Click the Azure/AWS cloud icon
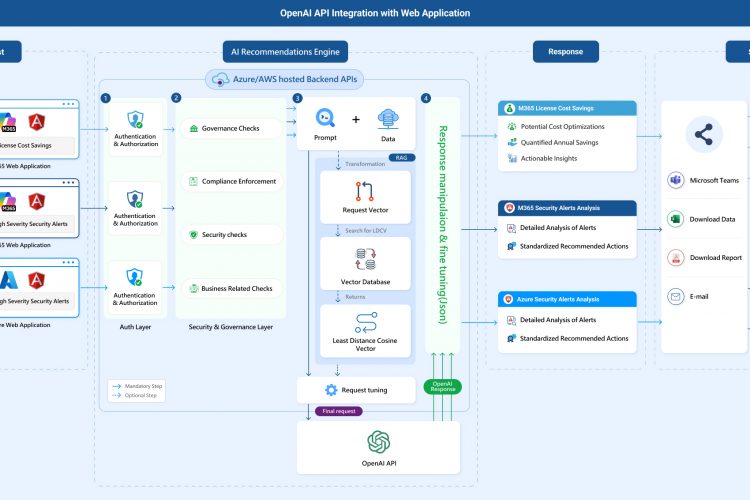750x500 pixels. pyautogui.click(x=221, y=79)
